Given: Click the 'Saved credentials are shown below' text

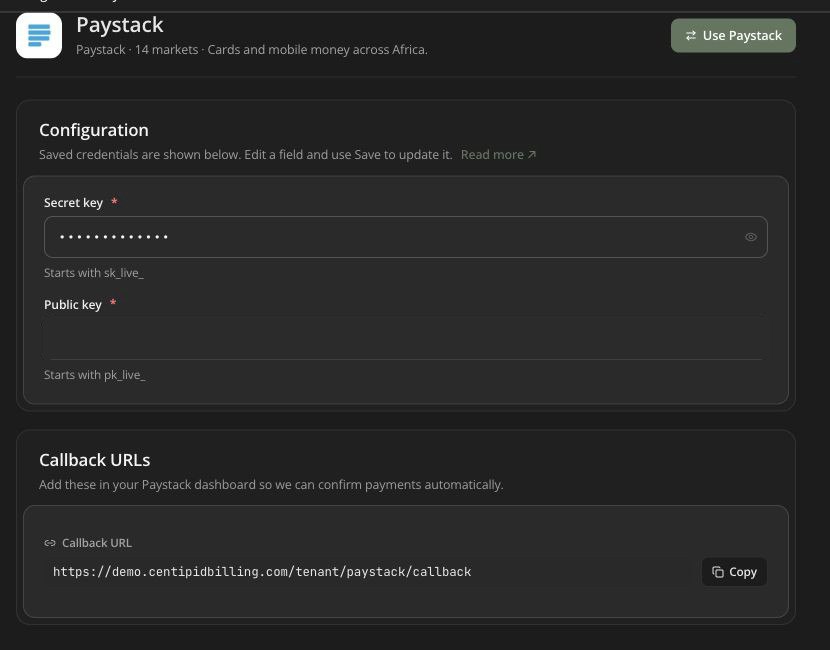Looking at the screenshot, I should [x=246, y=155].
